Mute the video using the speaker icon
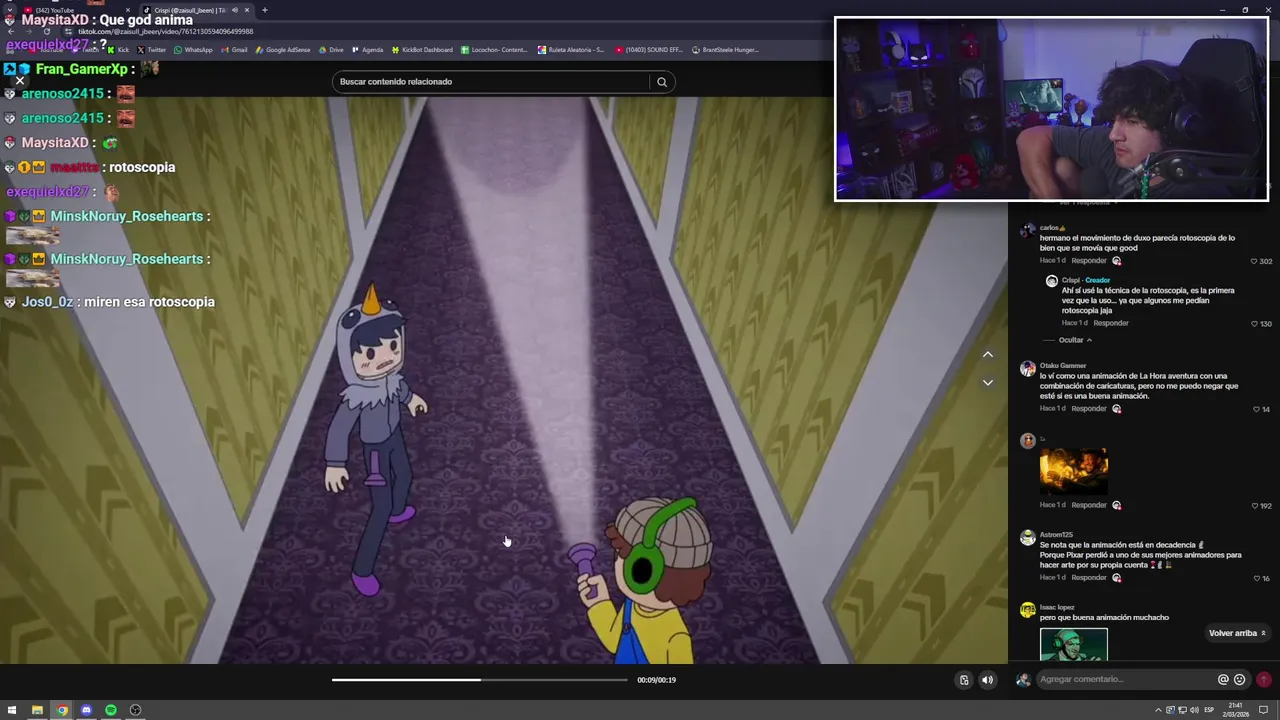 [987, 680]
